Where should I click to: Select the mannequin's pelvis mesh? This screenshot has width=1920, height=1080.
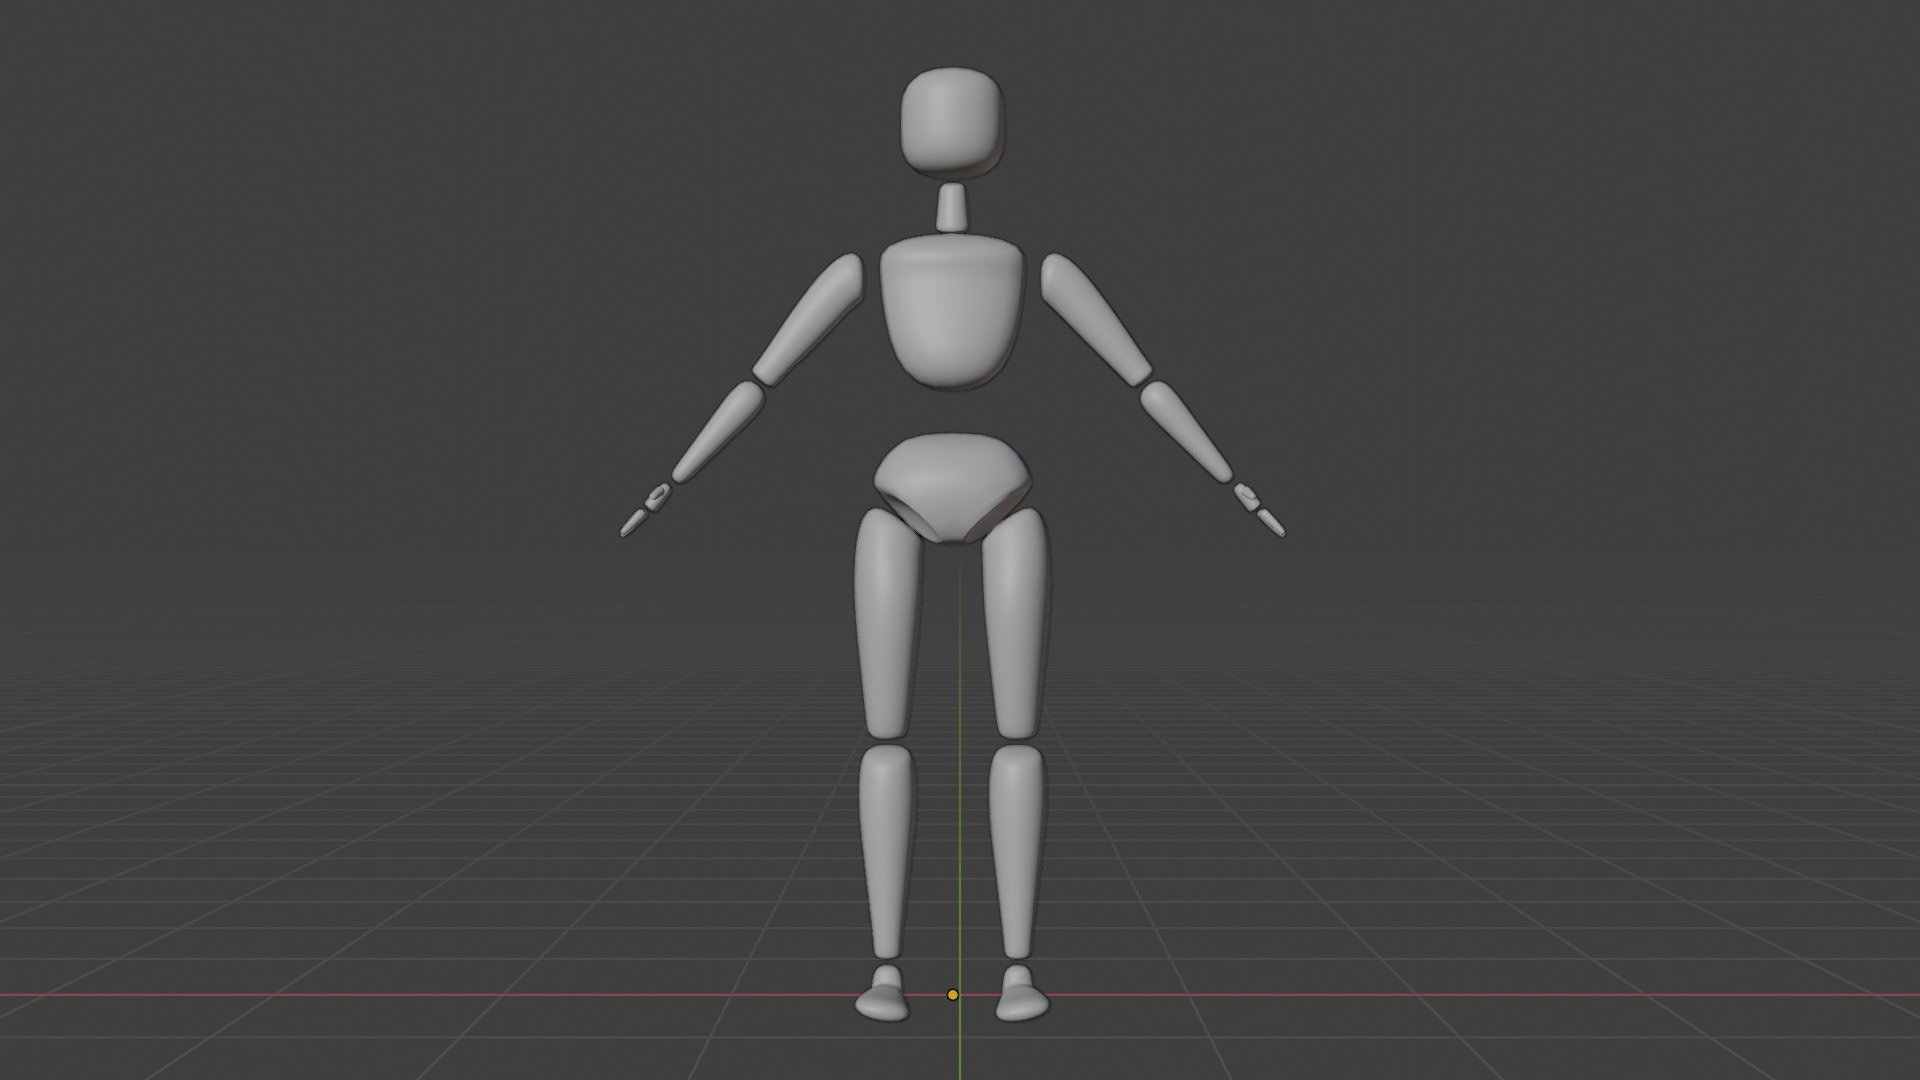(x=952, y=488)
